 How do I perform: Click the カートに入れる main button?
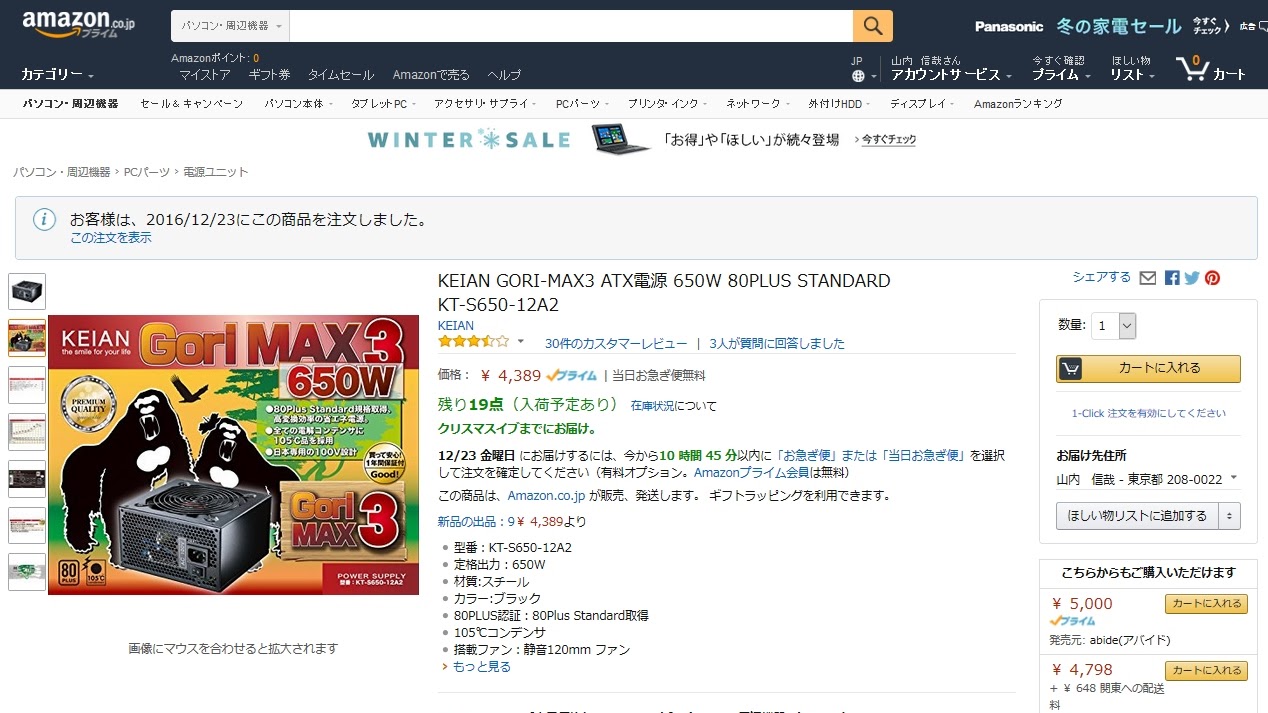tap(1148, 368)
